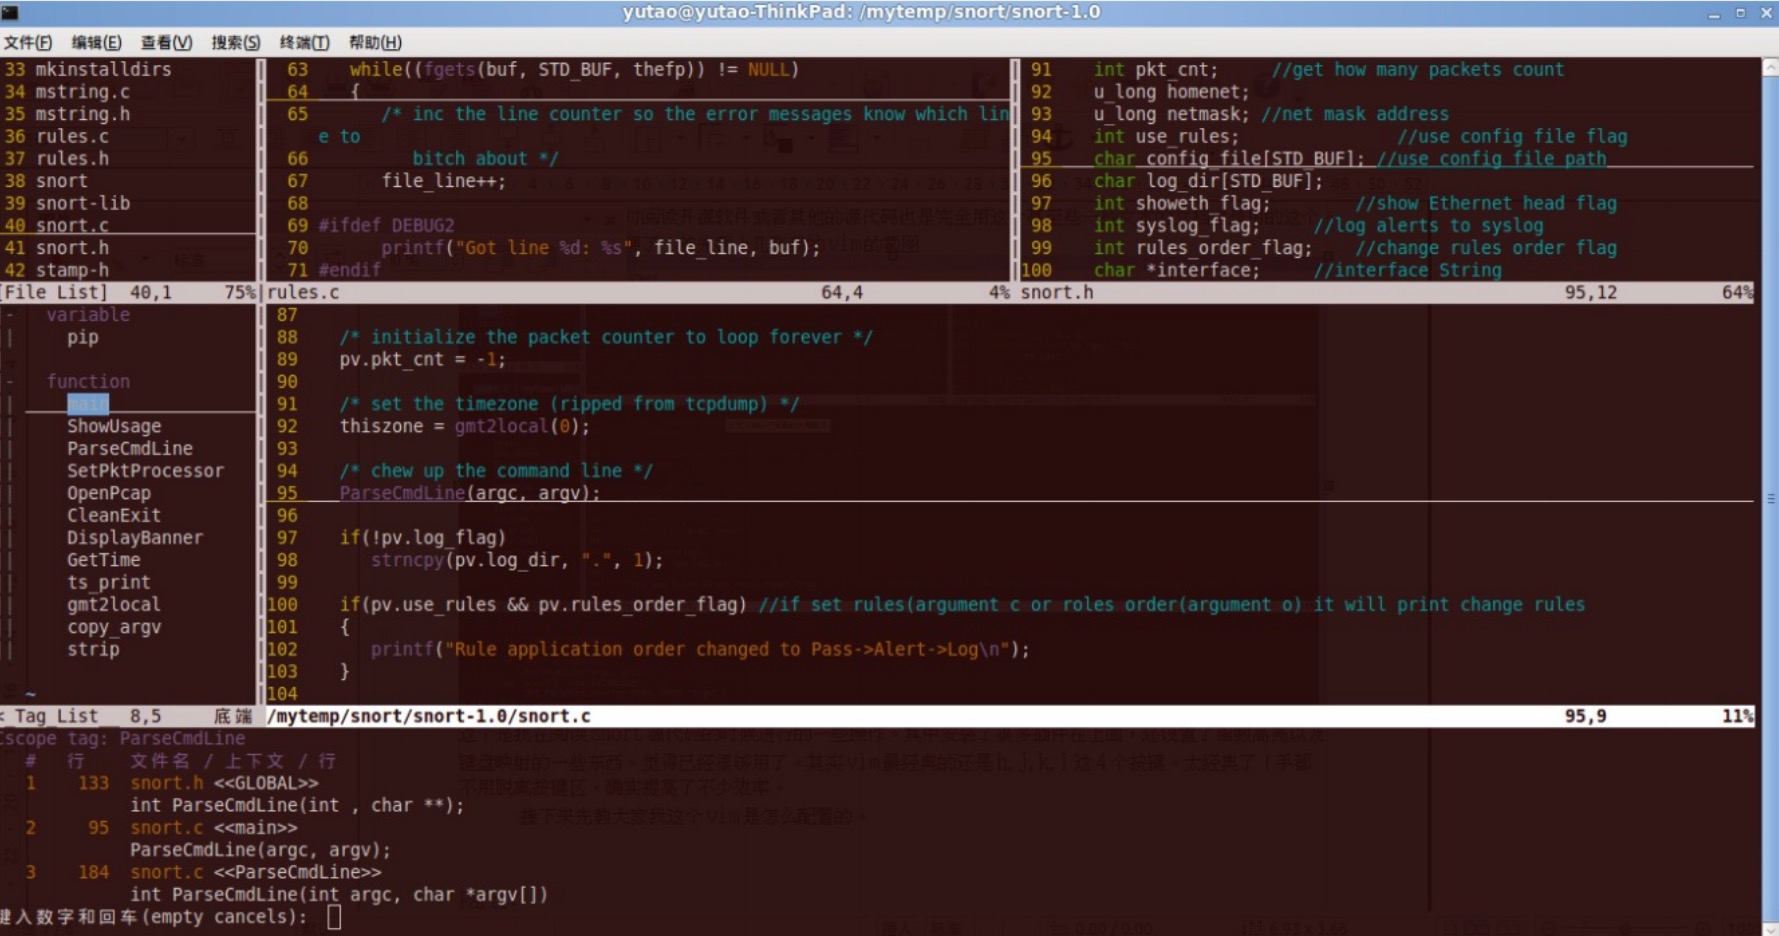Click the [File List] status line

(128, 292)
